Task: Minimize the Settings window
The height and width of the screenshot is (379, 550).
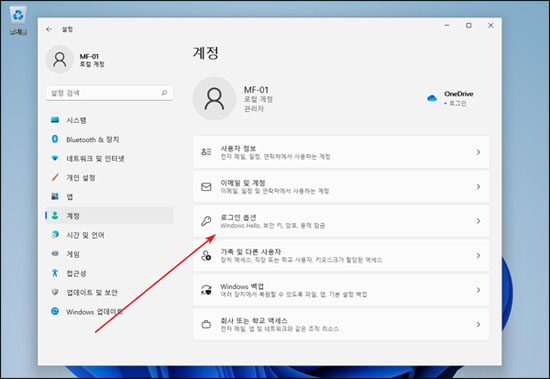Action: click(x=447, y=25)
